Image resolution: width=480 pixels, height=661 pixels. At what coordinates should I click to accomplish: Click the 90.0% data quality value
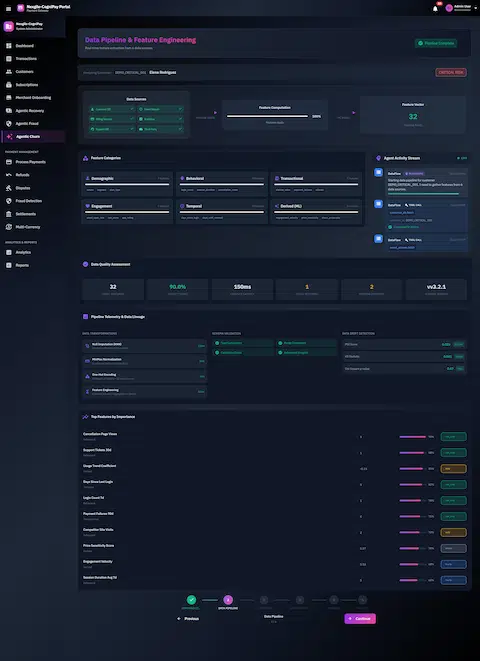pyautogui.click(x=177, y=287)
